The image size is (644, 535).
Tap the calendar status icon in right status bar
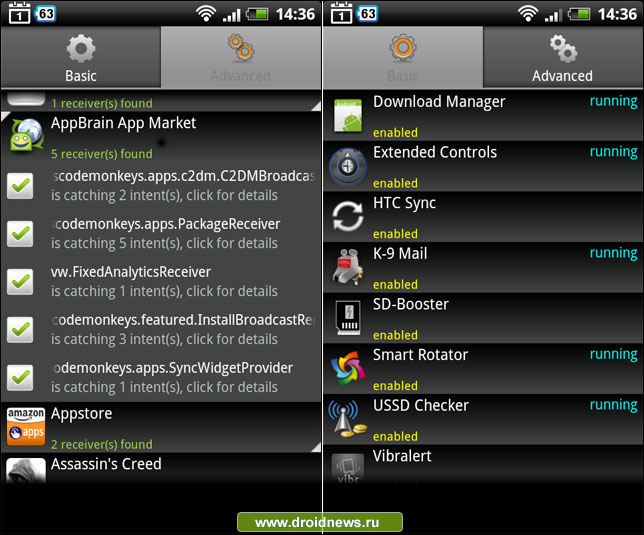[x=342, y=13]
